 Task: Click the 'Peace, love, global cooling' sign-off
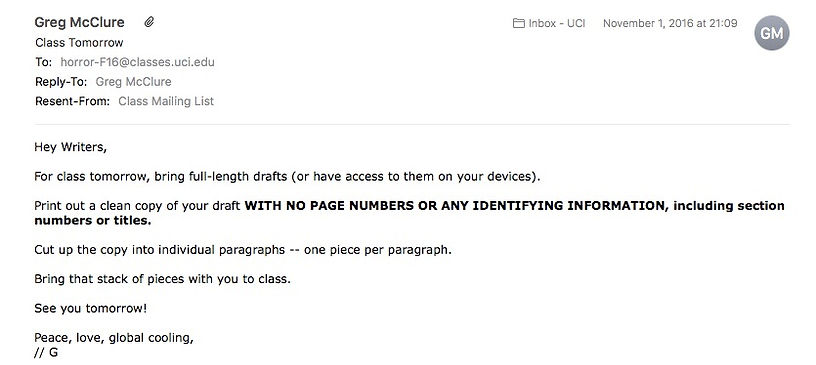point(114,338)
